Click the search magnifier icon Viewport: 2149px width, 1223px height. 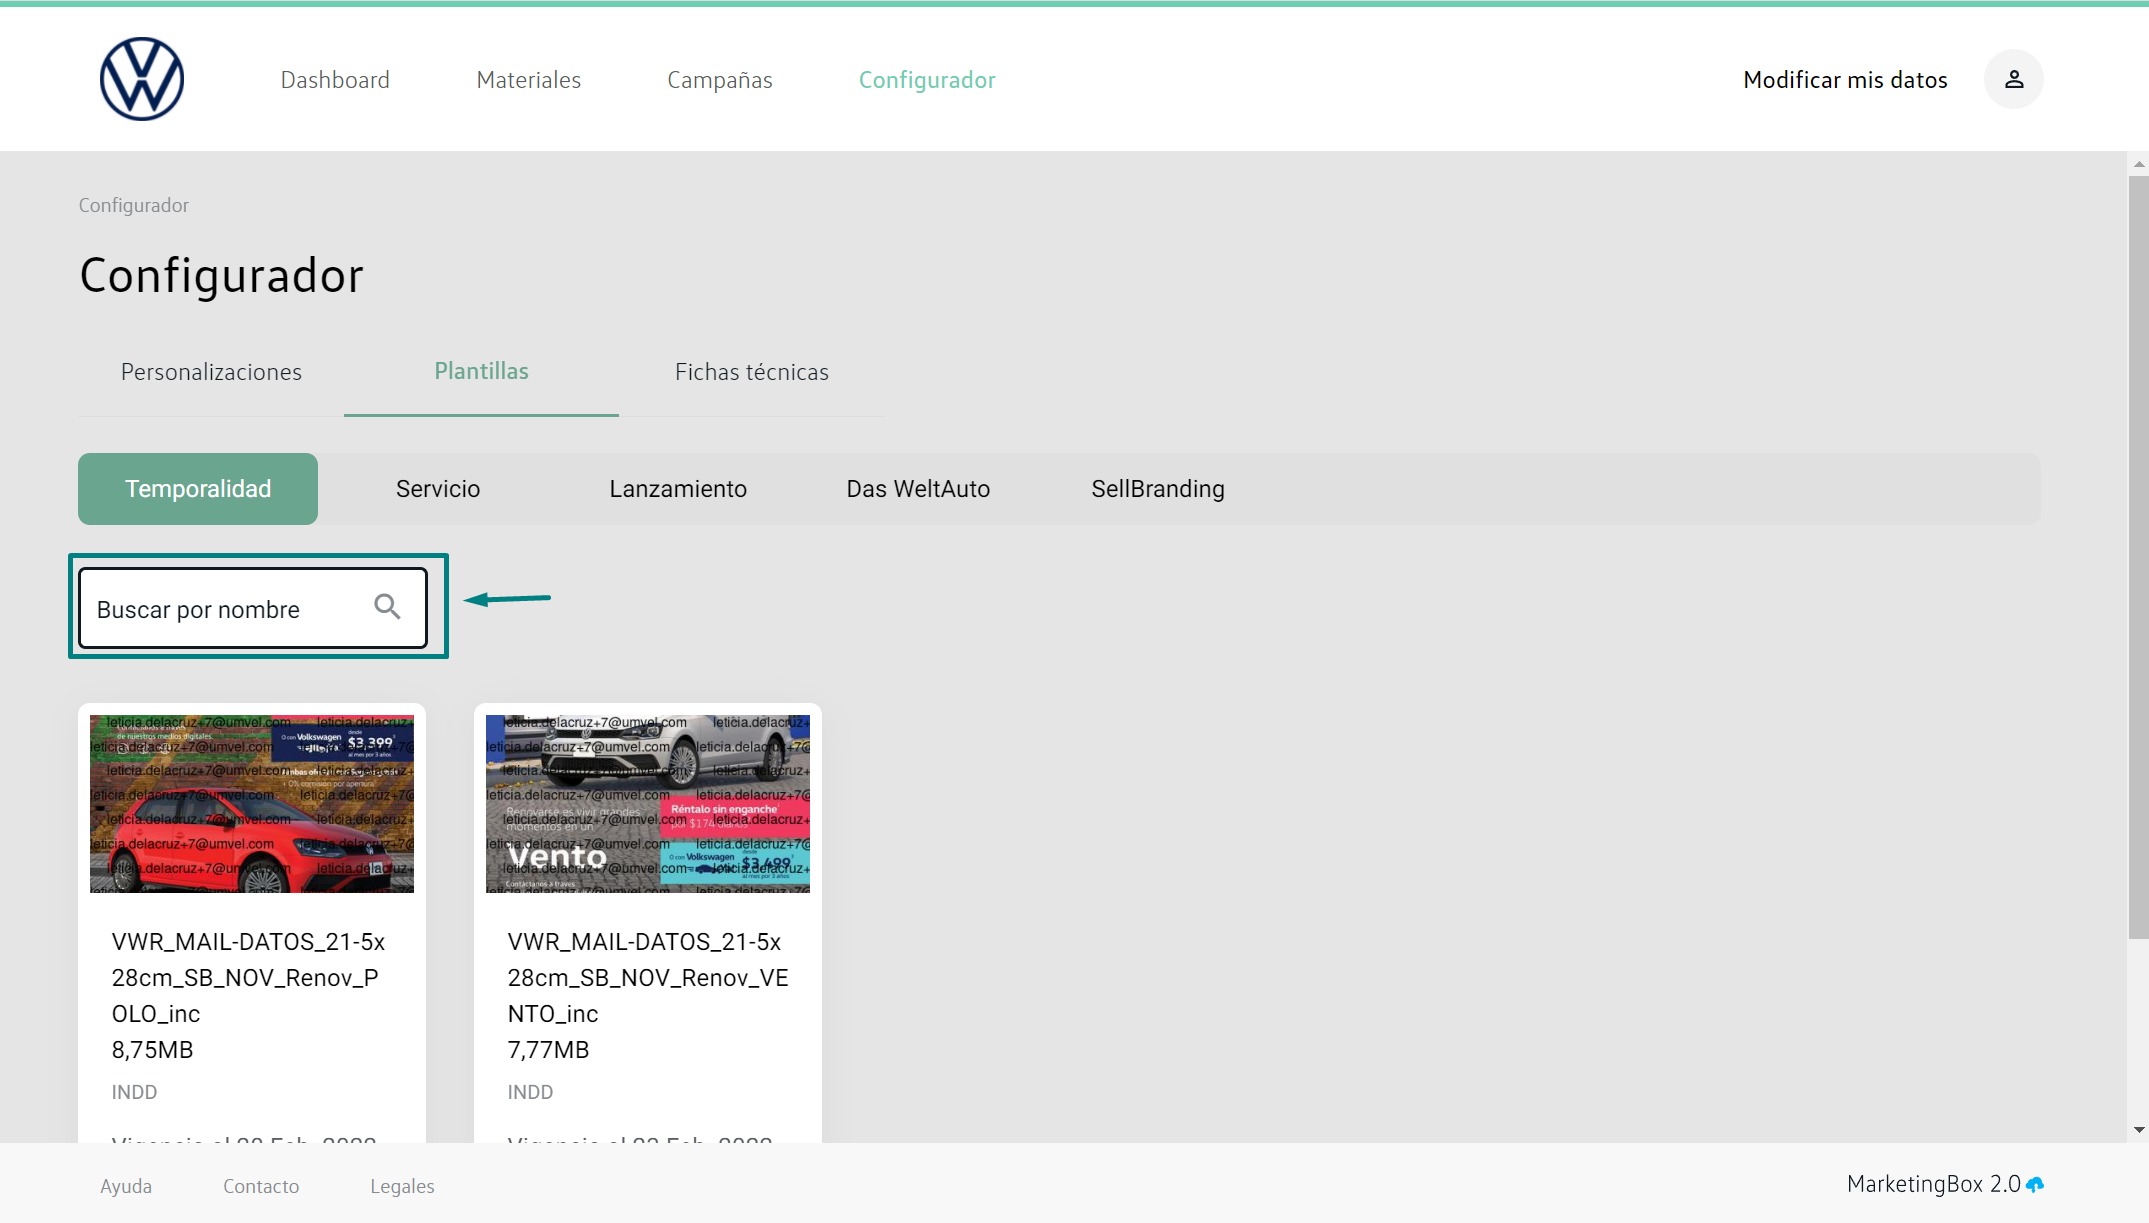387,607
